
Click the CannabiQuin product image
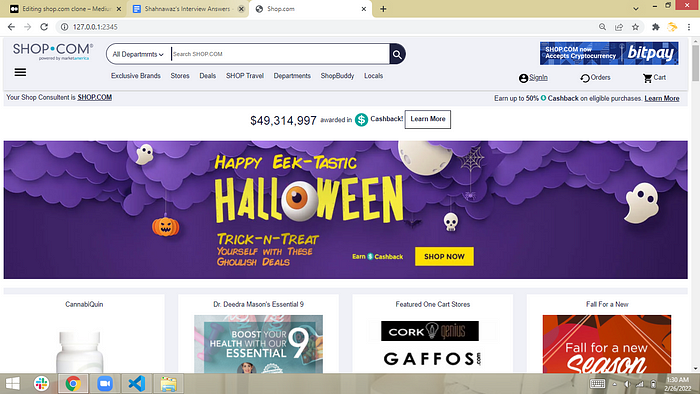pyautogui.click(x=79, y=352)
